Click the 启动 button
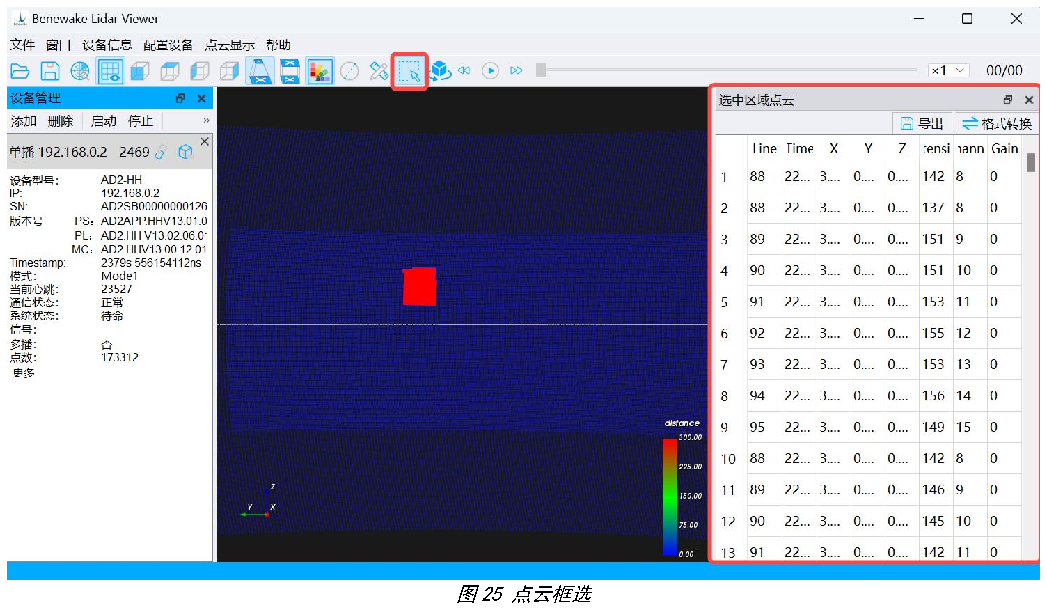The width and height of the screenshot is (1047, 613). 103,121
